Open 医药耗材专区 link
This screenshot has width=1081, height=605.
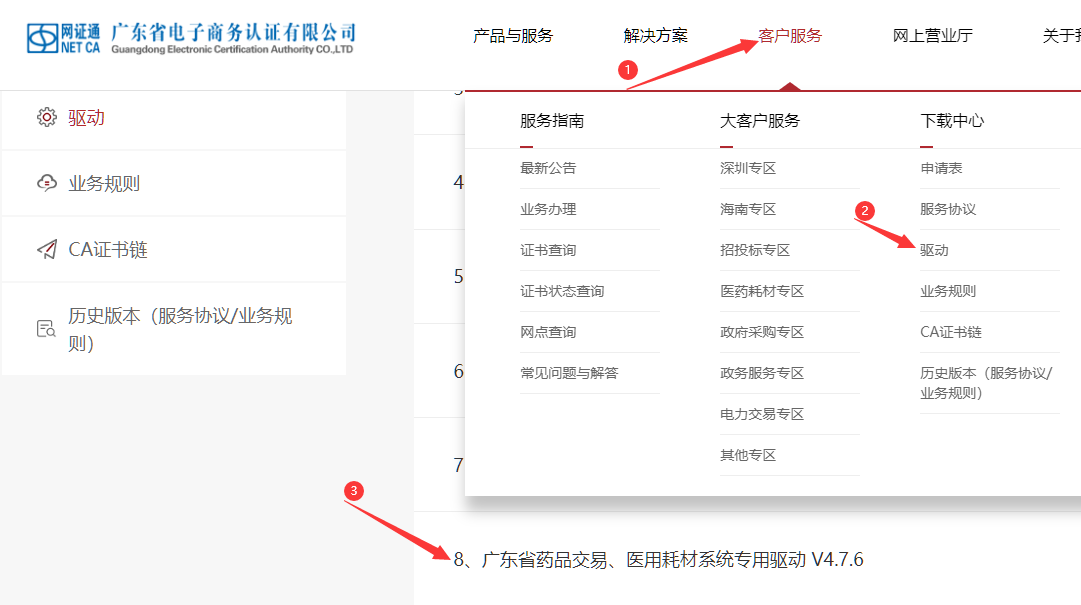tap(762, 291)
